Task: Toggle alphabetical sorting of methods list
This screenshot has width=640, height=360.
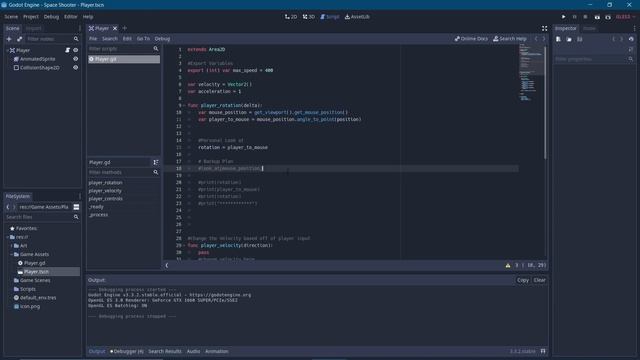Action: tap(156, 162)
